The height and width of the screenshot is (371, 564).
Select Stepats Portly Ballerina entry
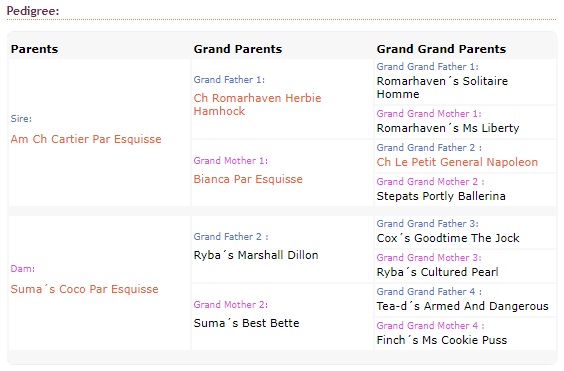441,196
